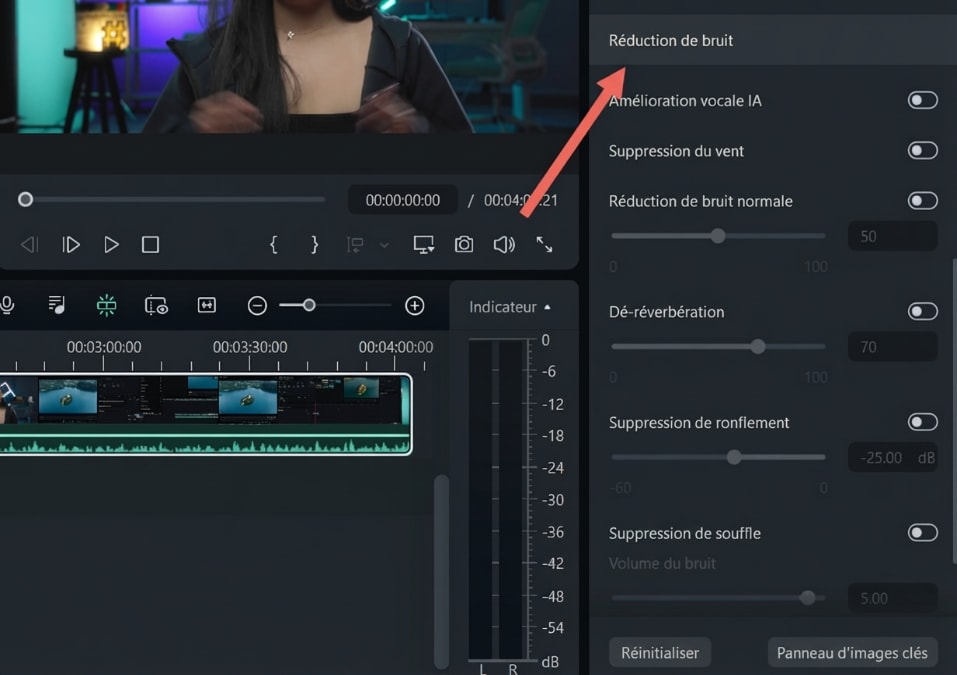This screenshot has width=957, height=675.
Task: Enable Amélioration vocale IA
Action: coord(921,100)
